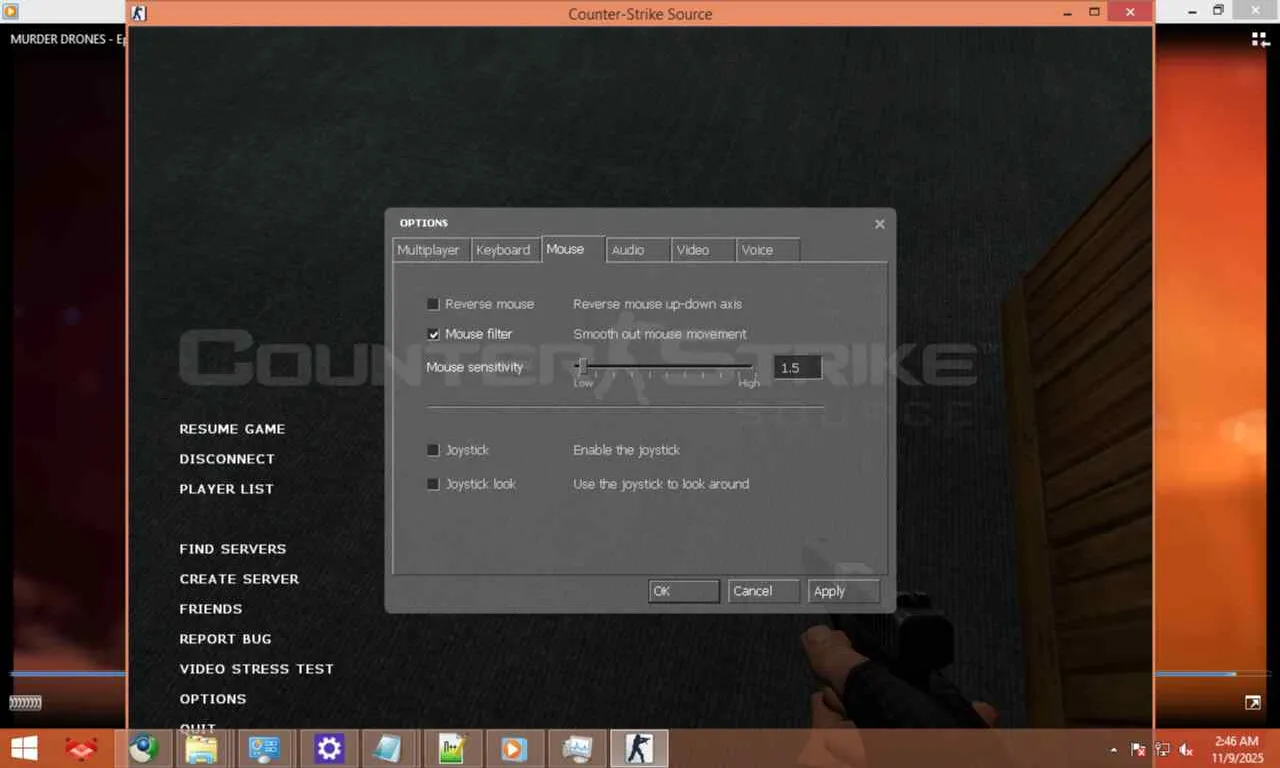Click the media player icon in its title bar

coord(11,11)
